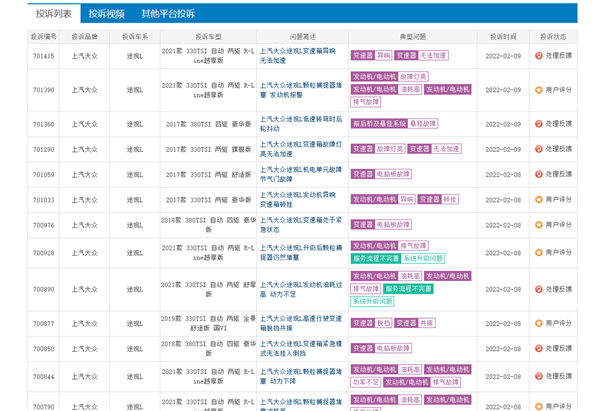Select complaint number 701415
The height and width of the screenshot is (411, 600).
[44, 56]
